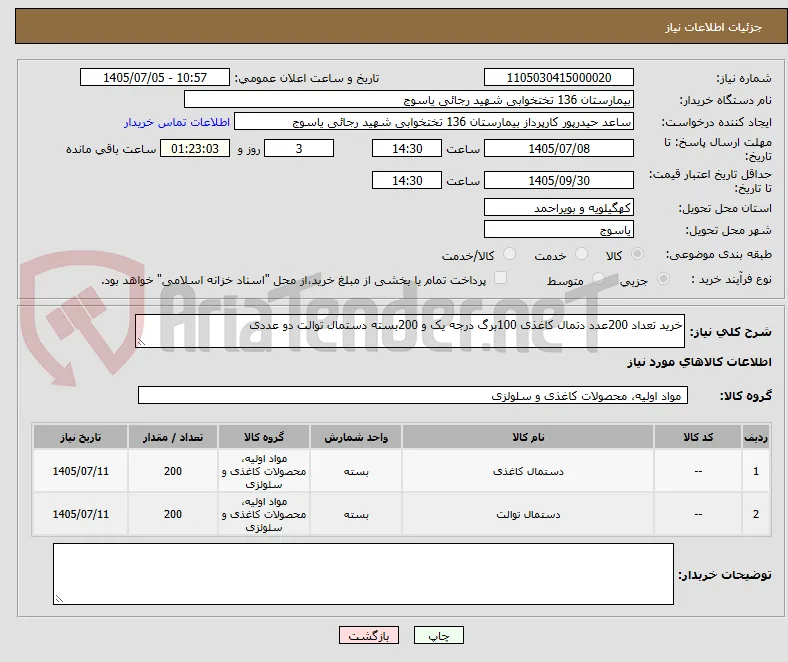The width and height of the screenshot is (788, 662).
Task: Select the خدمت radio button
Action: point(581,254)
